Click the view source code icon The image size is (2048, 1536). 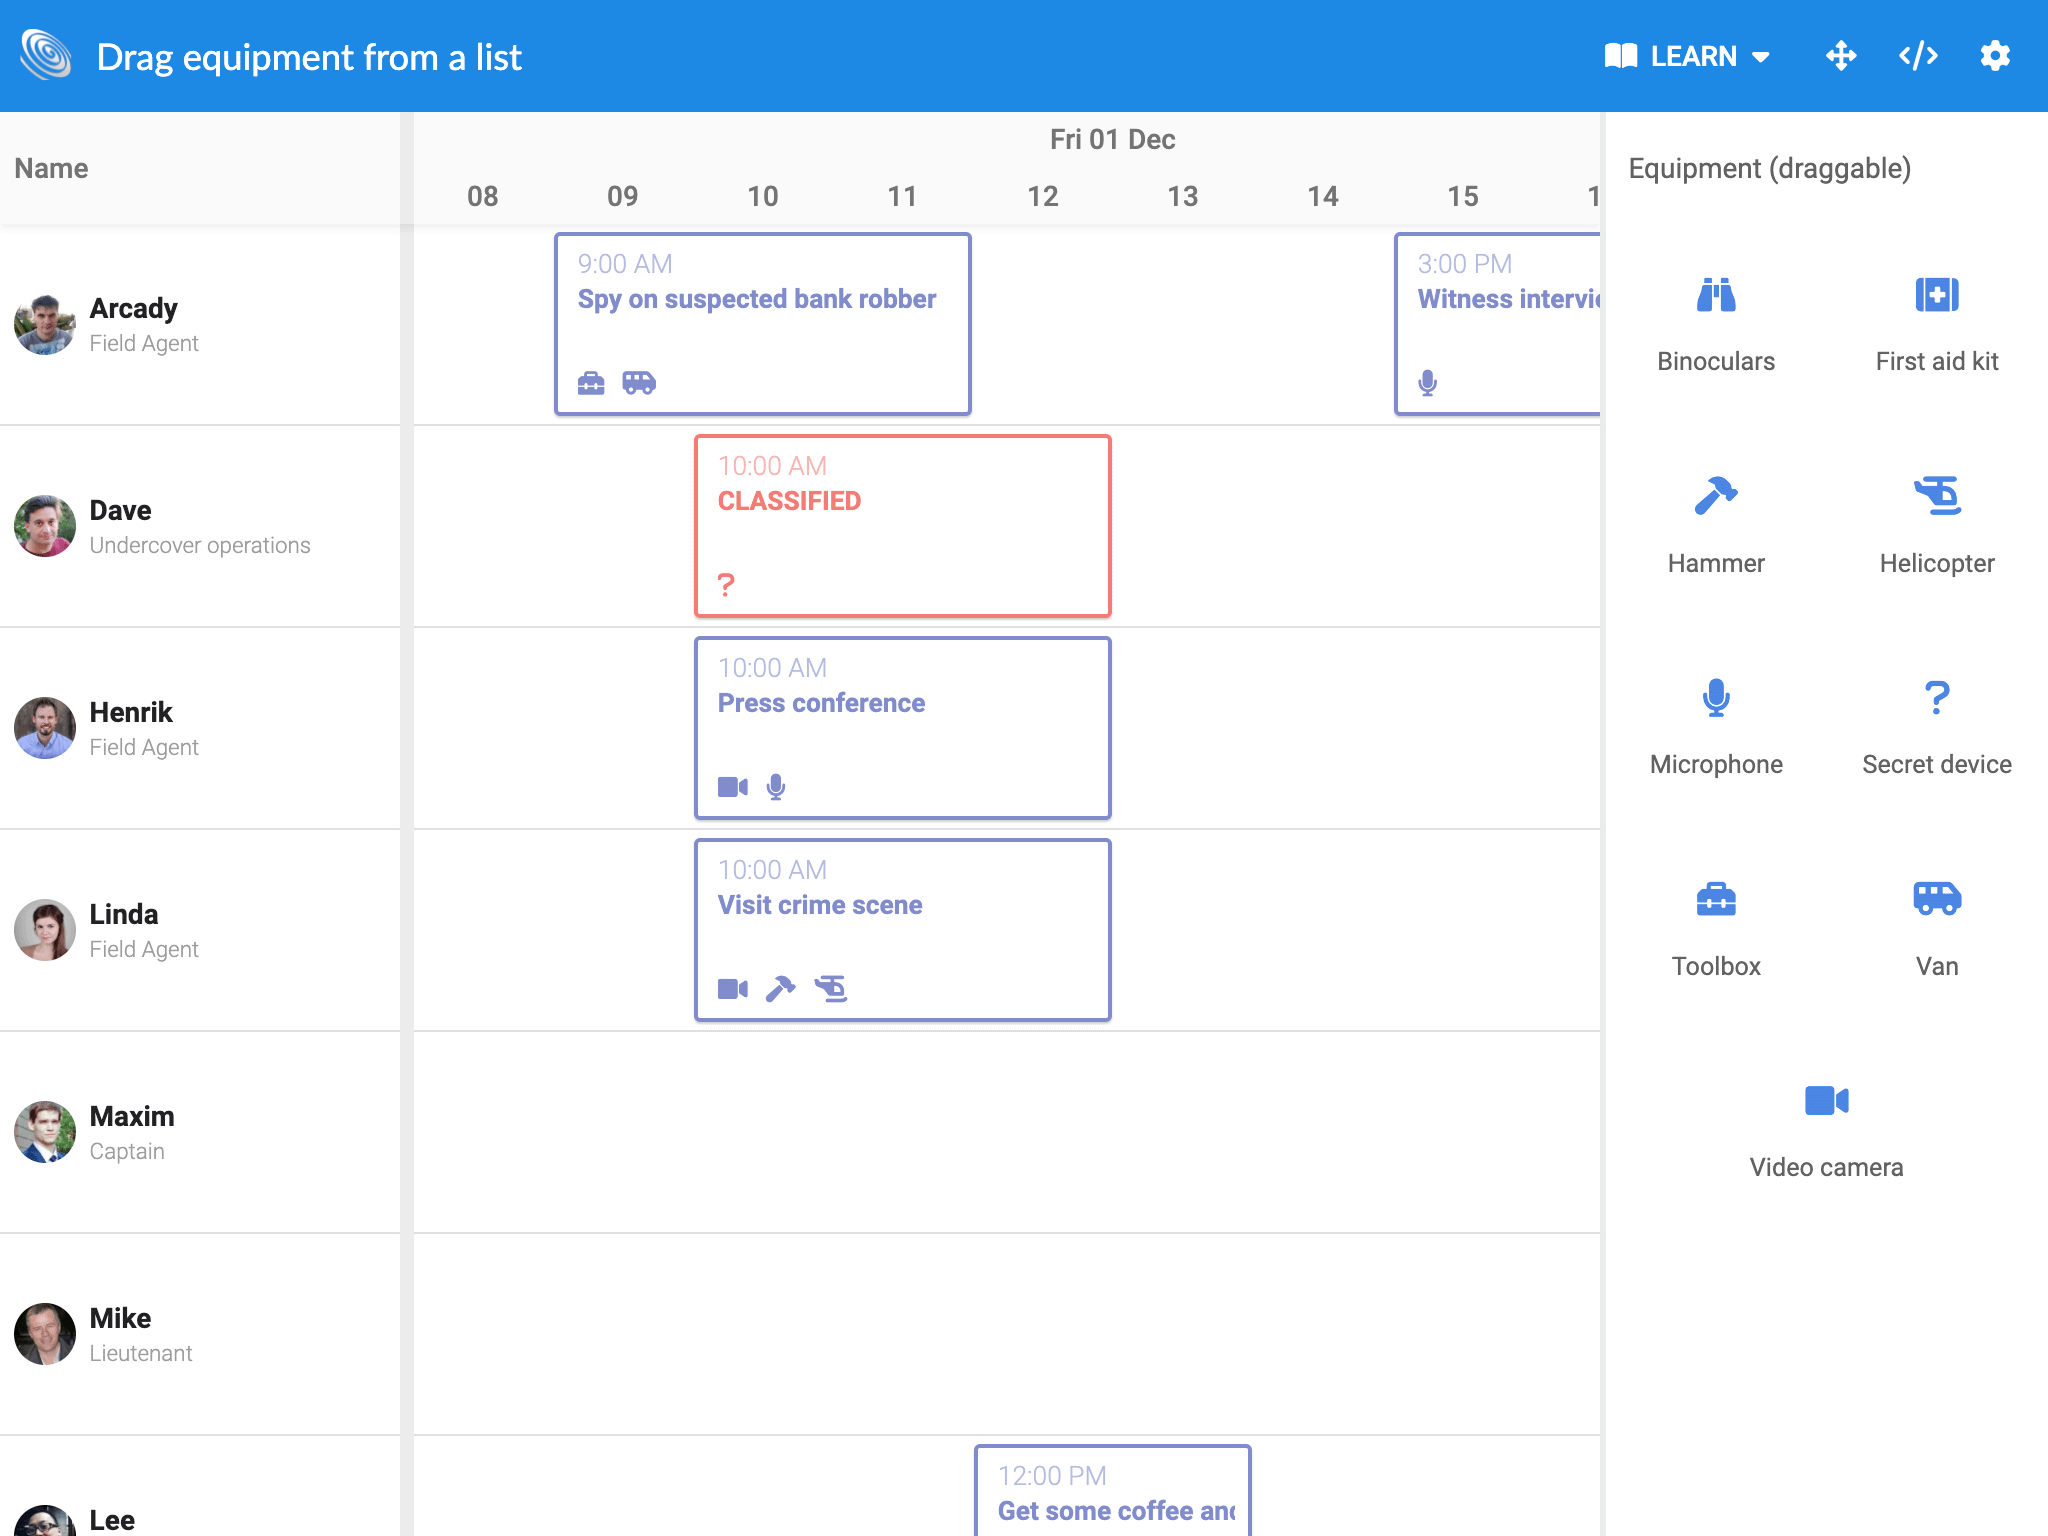click(1919, 56)
